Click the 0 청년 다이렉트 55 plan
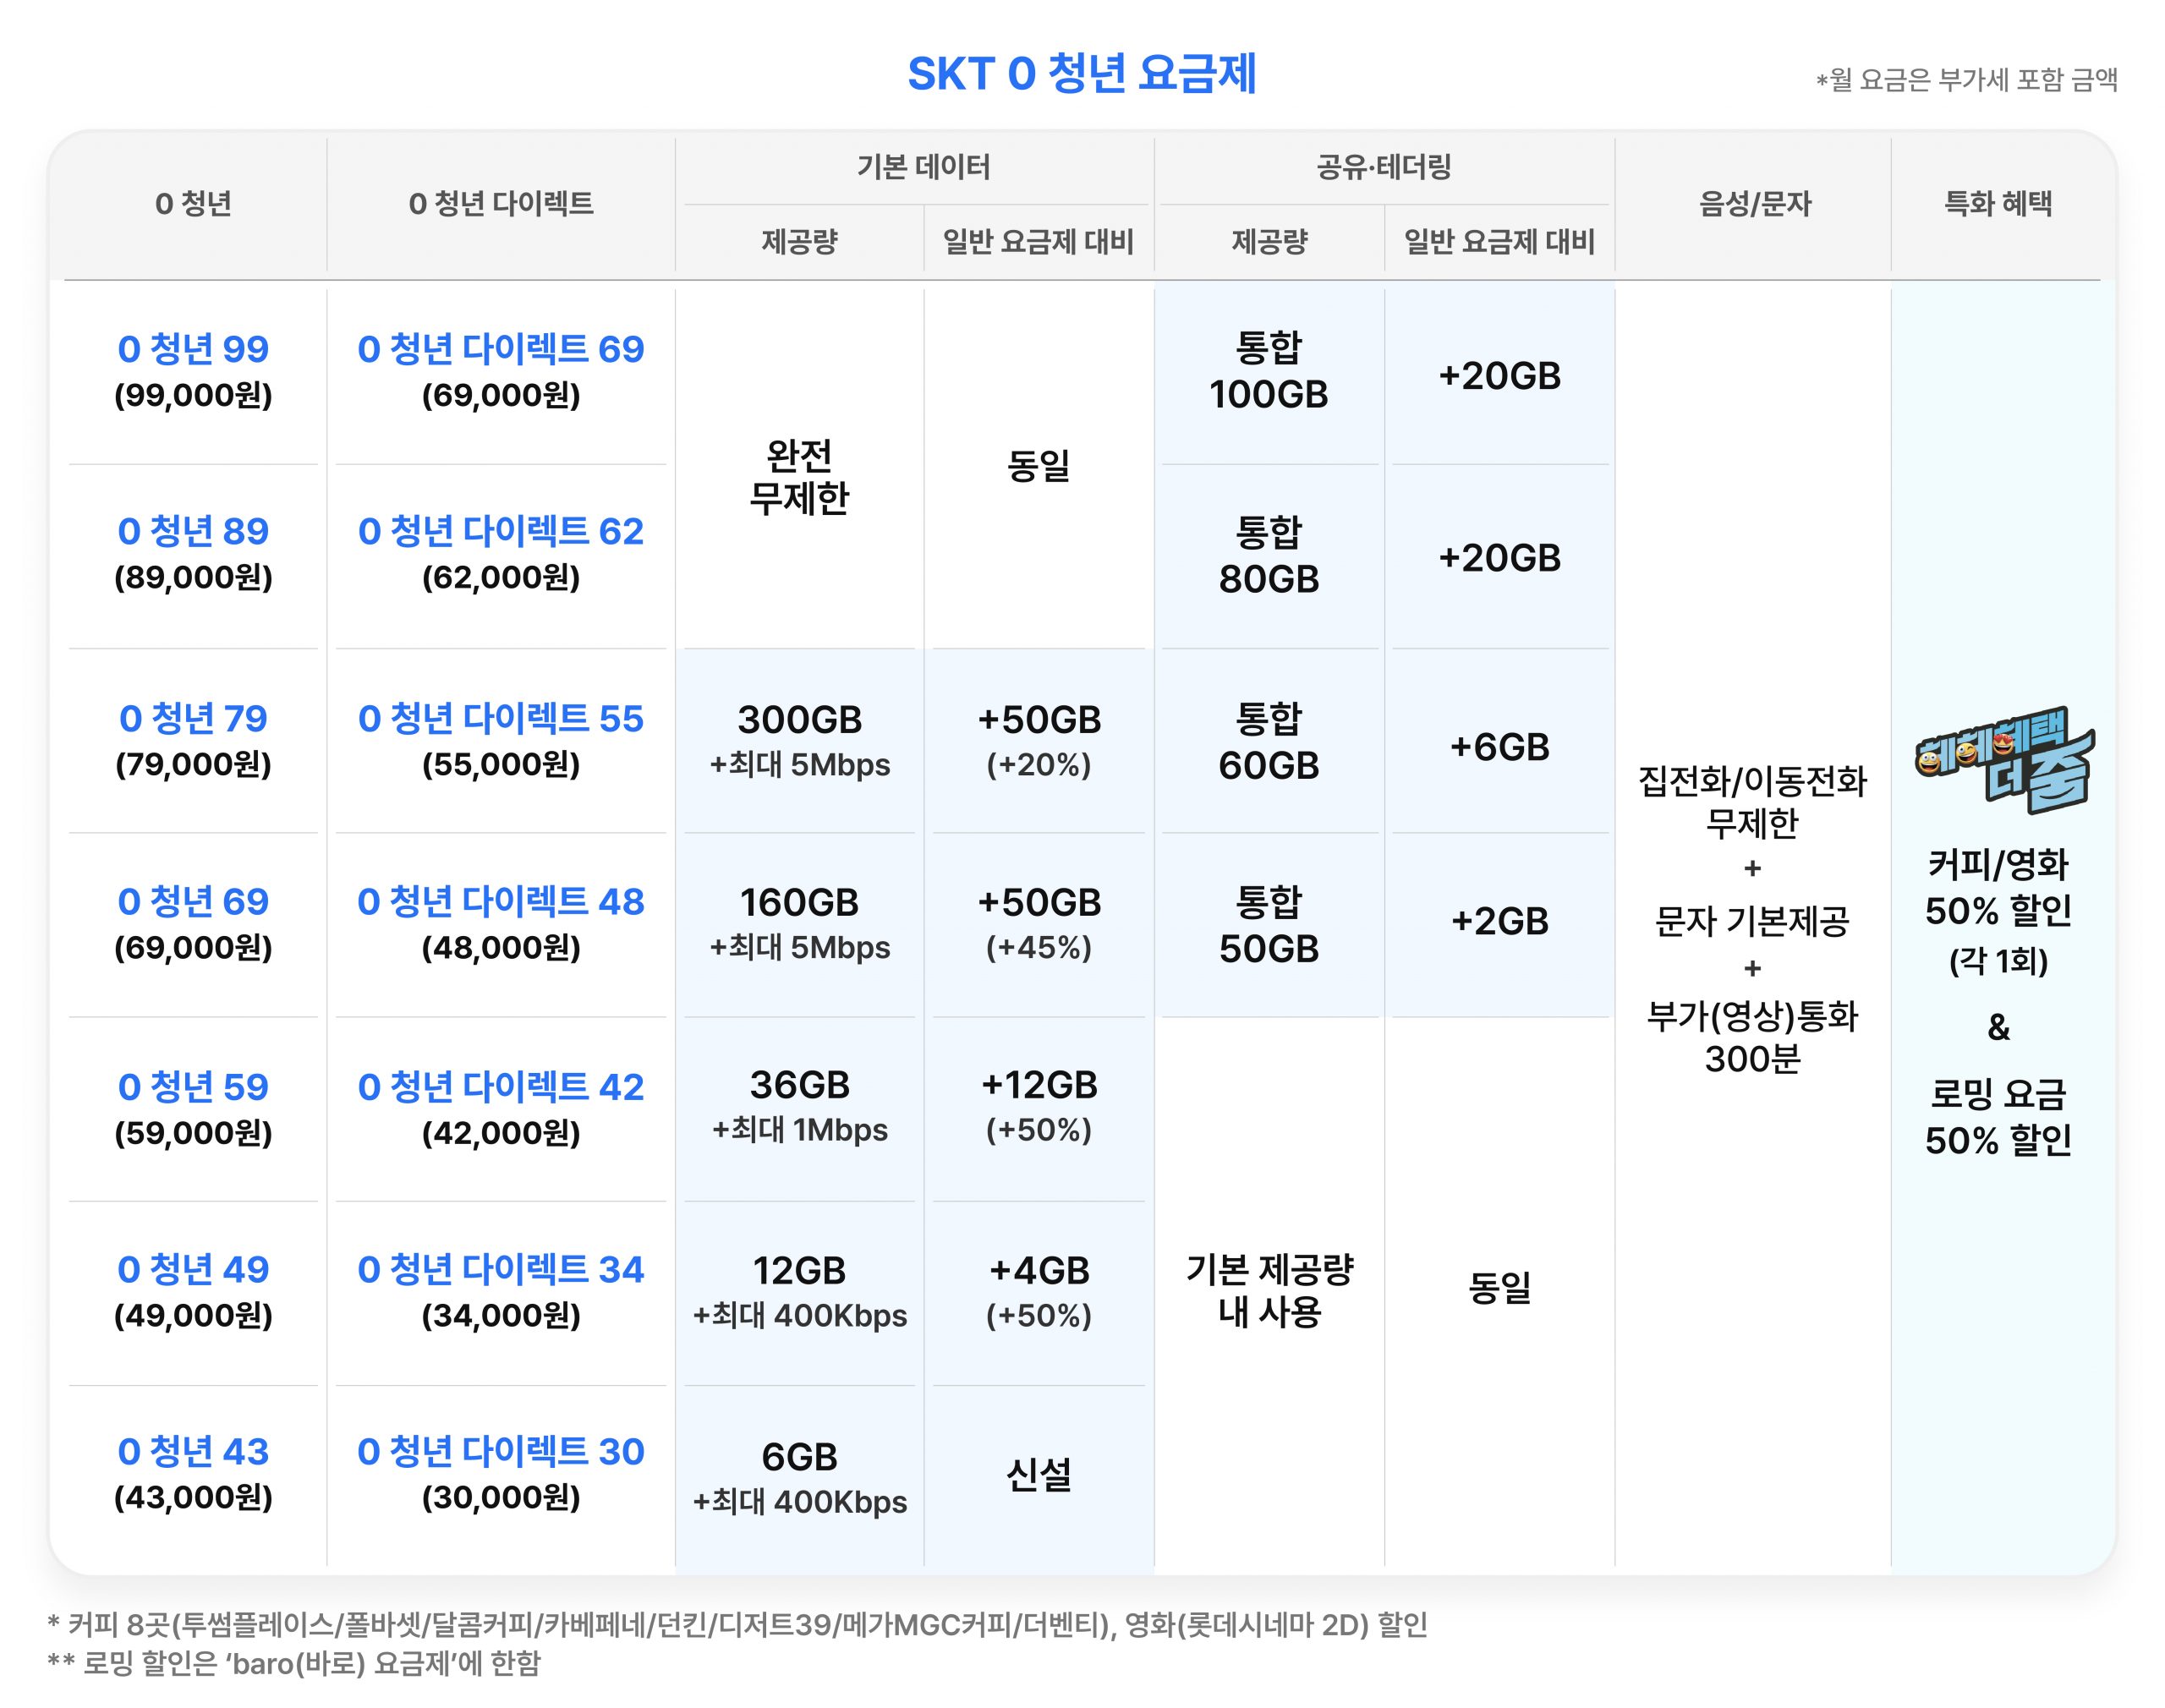Screen dimensions: 2165x1708 coord(500,718)
